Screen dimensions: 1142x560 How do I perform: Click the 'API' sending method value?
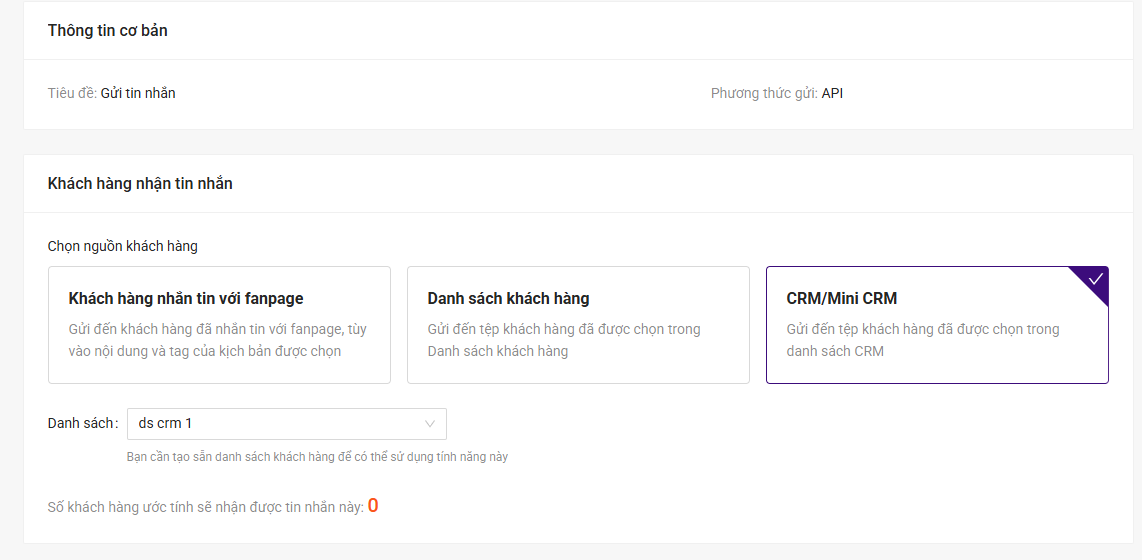pos(832,94)
